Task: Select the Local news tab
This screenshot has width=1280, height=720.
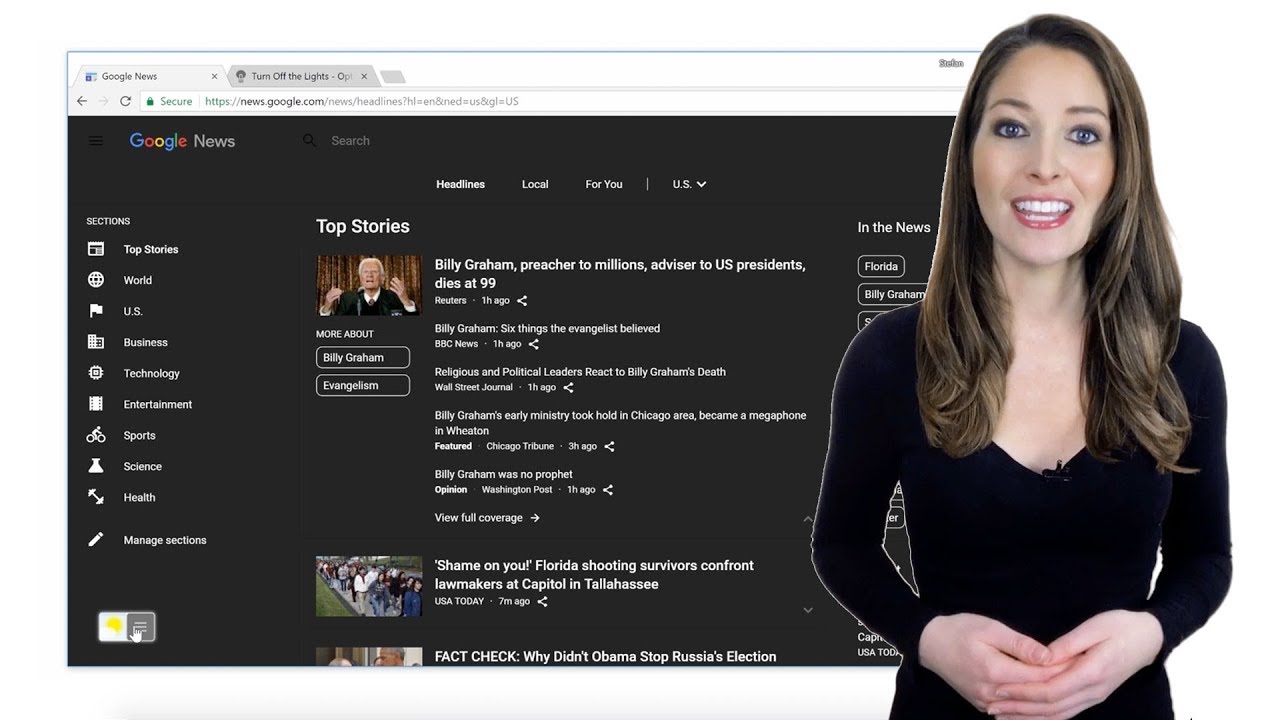Action: point(535,184)
